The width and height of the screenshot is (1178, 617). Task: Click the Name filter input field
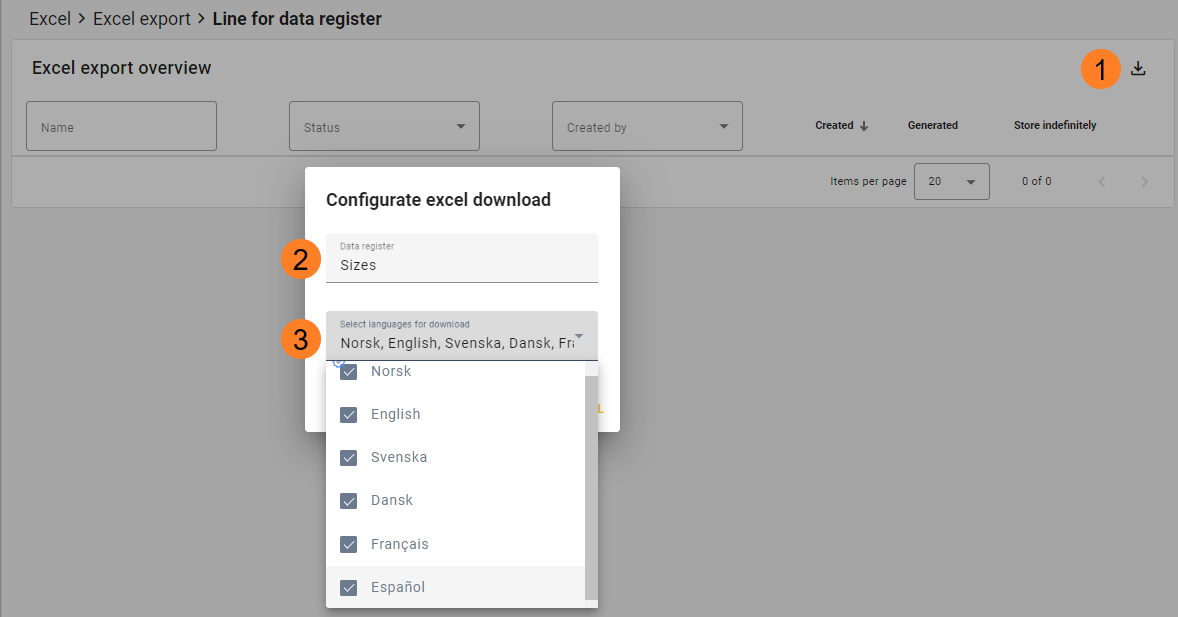click(x=121, y=127)
